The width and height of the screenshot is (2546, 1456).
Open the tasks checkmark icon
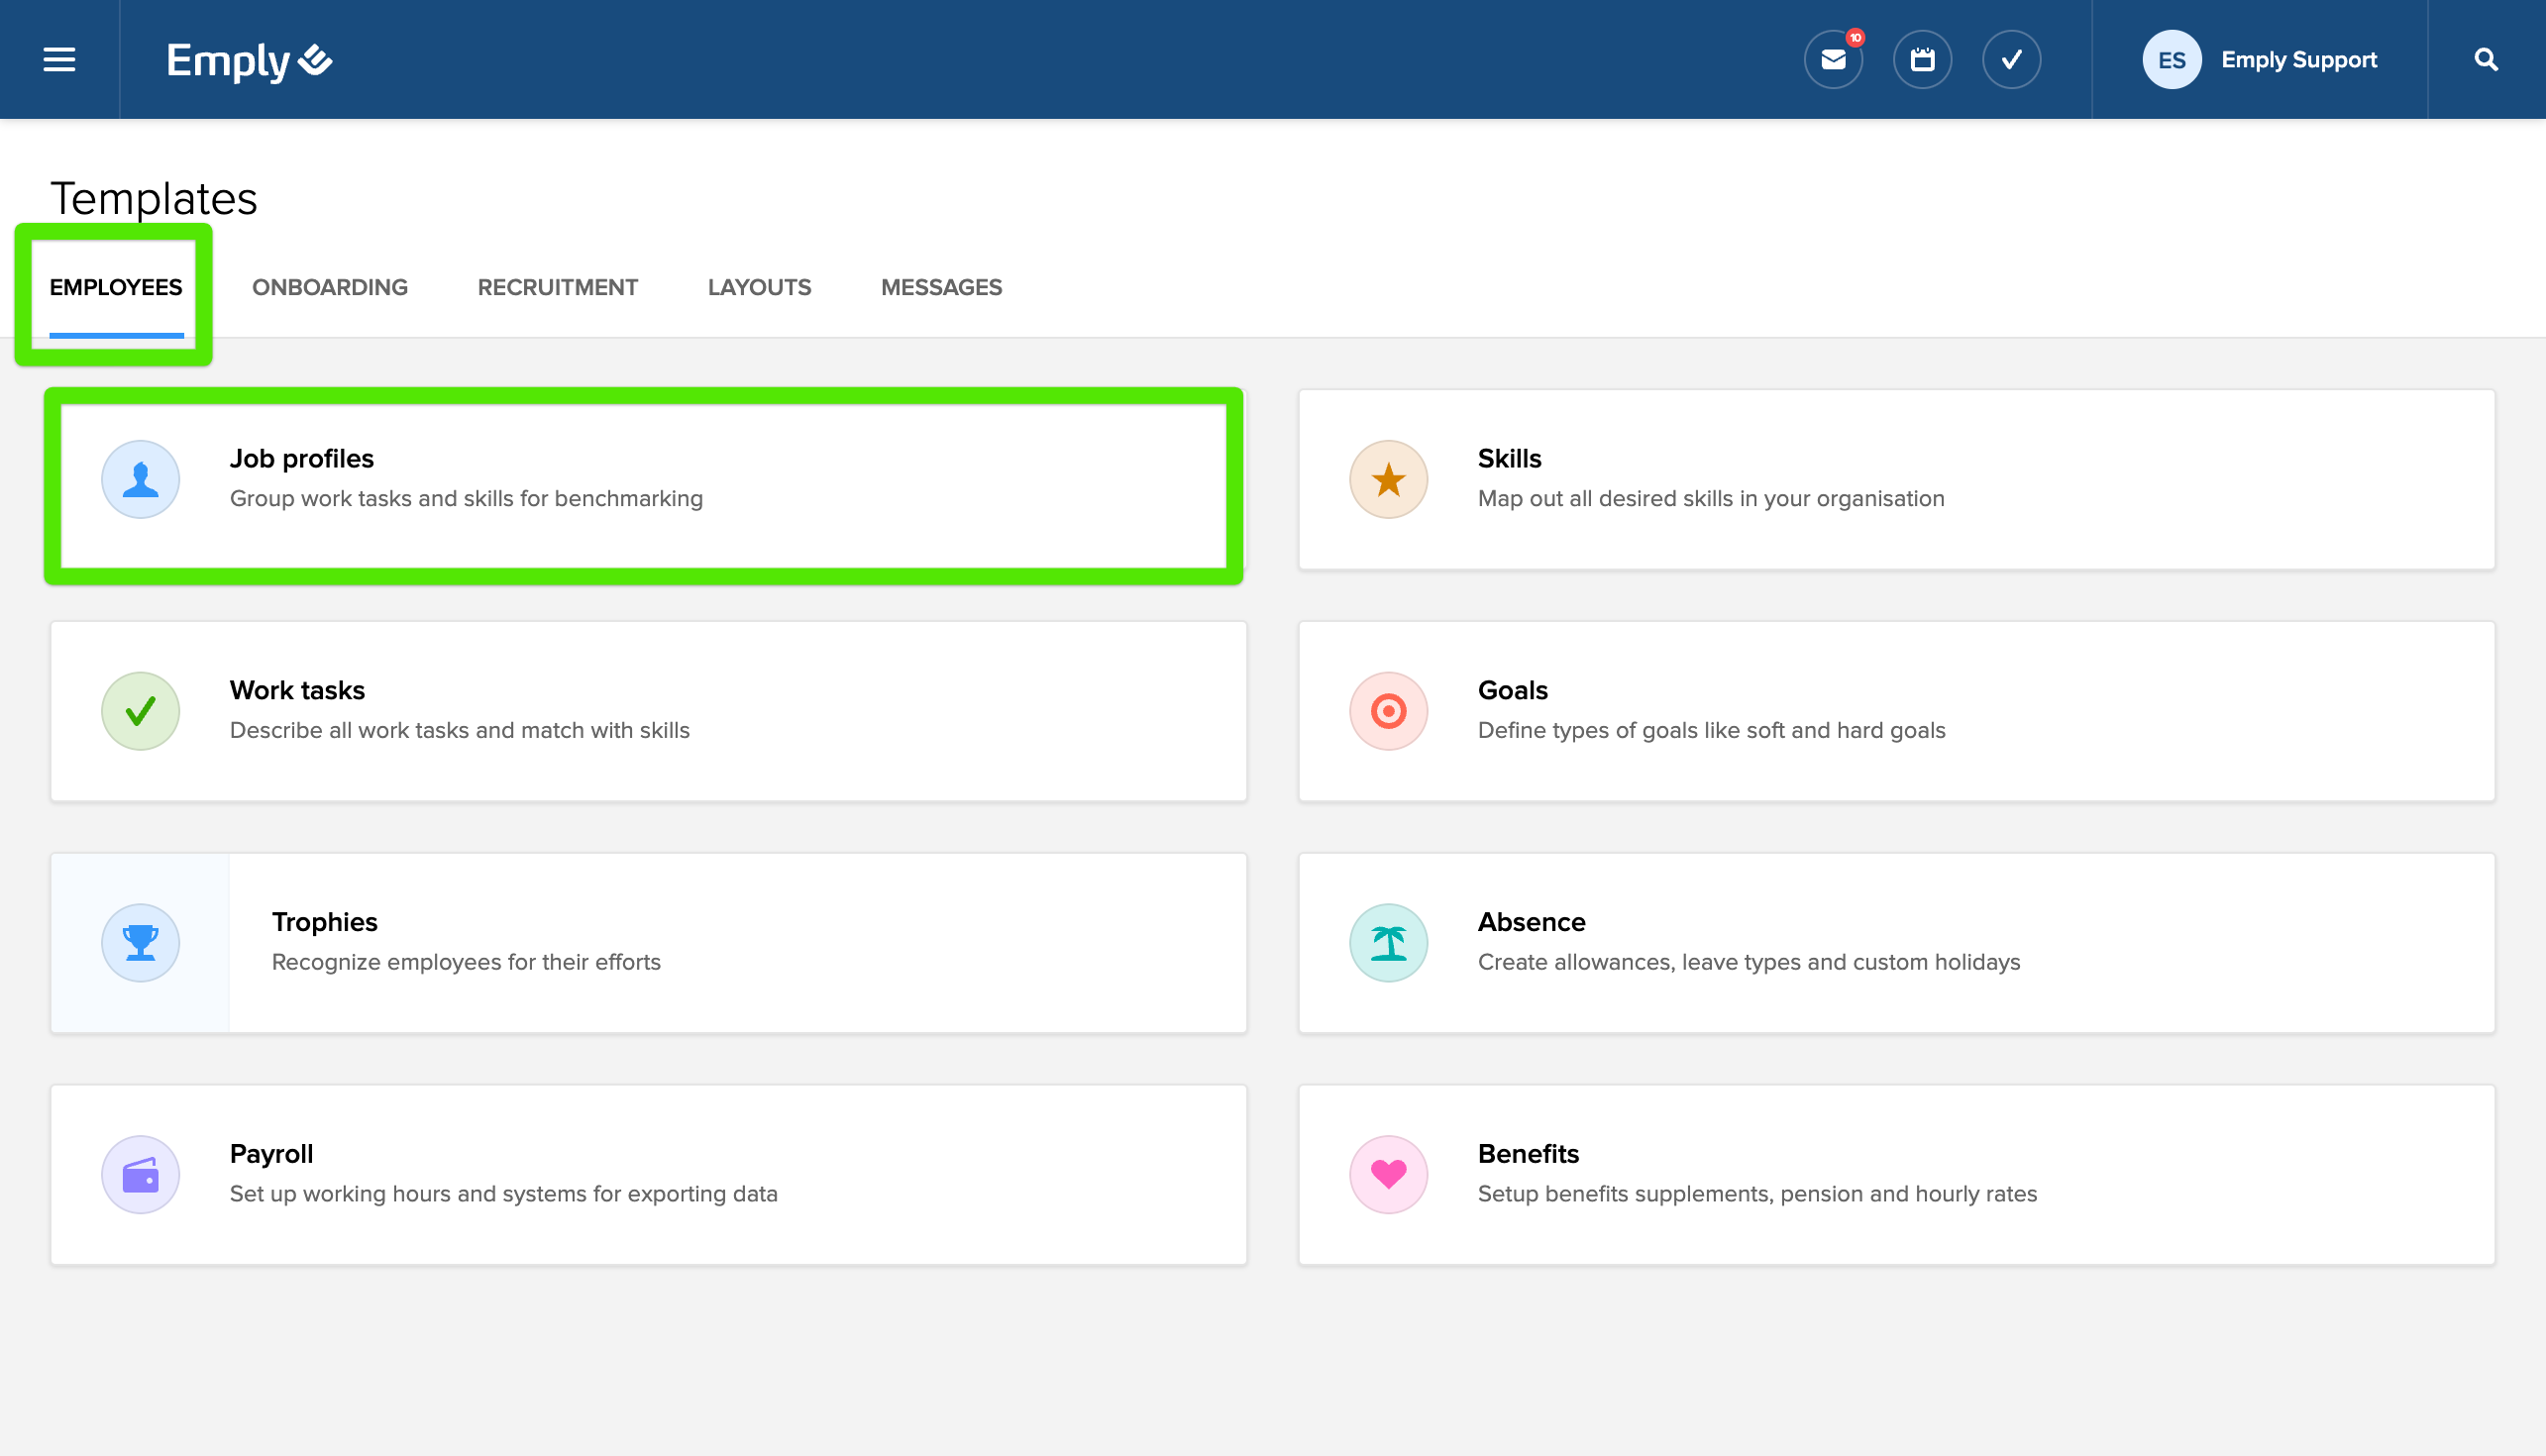[x=2011, y=60]
